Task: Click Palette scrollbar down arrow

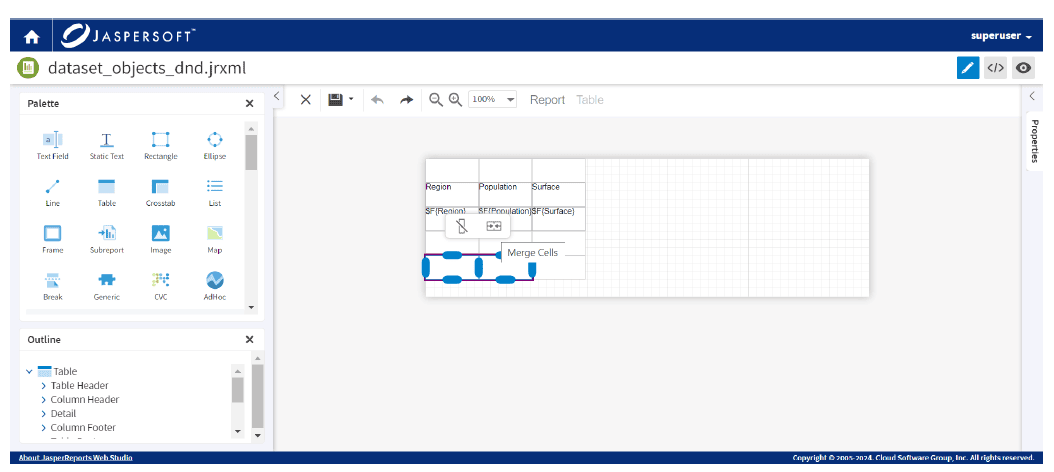Action: point(251,308)
